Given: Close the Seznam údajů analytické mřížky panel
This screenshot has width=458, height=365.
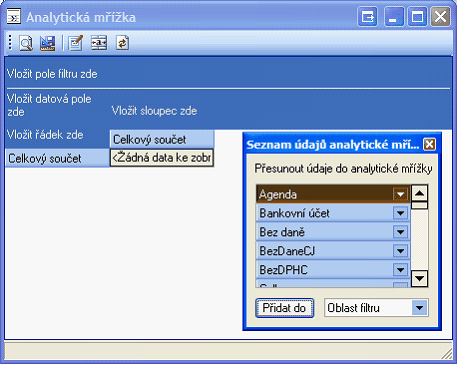Looking at the screenshot, I should pos(429,144).
